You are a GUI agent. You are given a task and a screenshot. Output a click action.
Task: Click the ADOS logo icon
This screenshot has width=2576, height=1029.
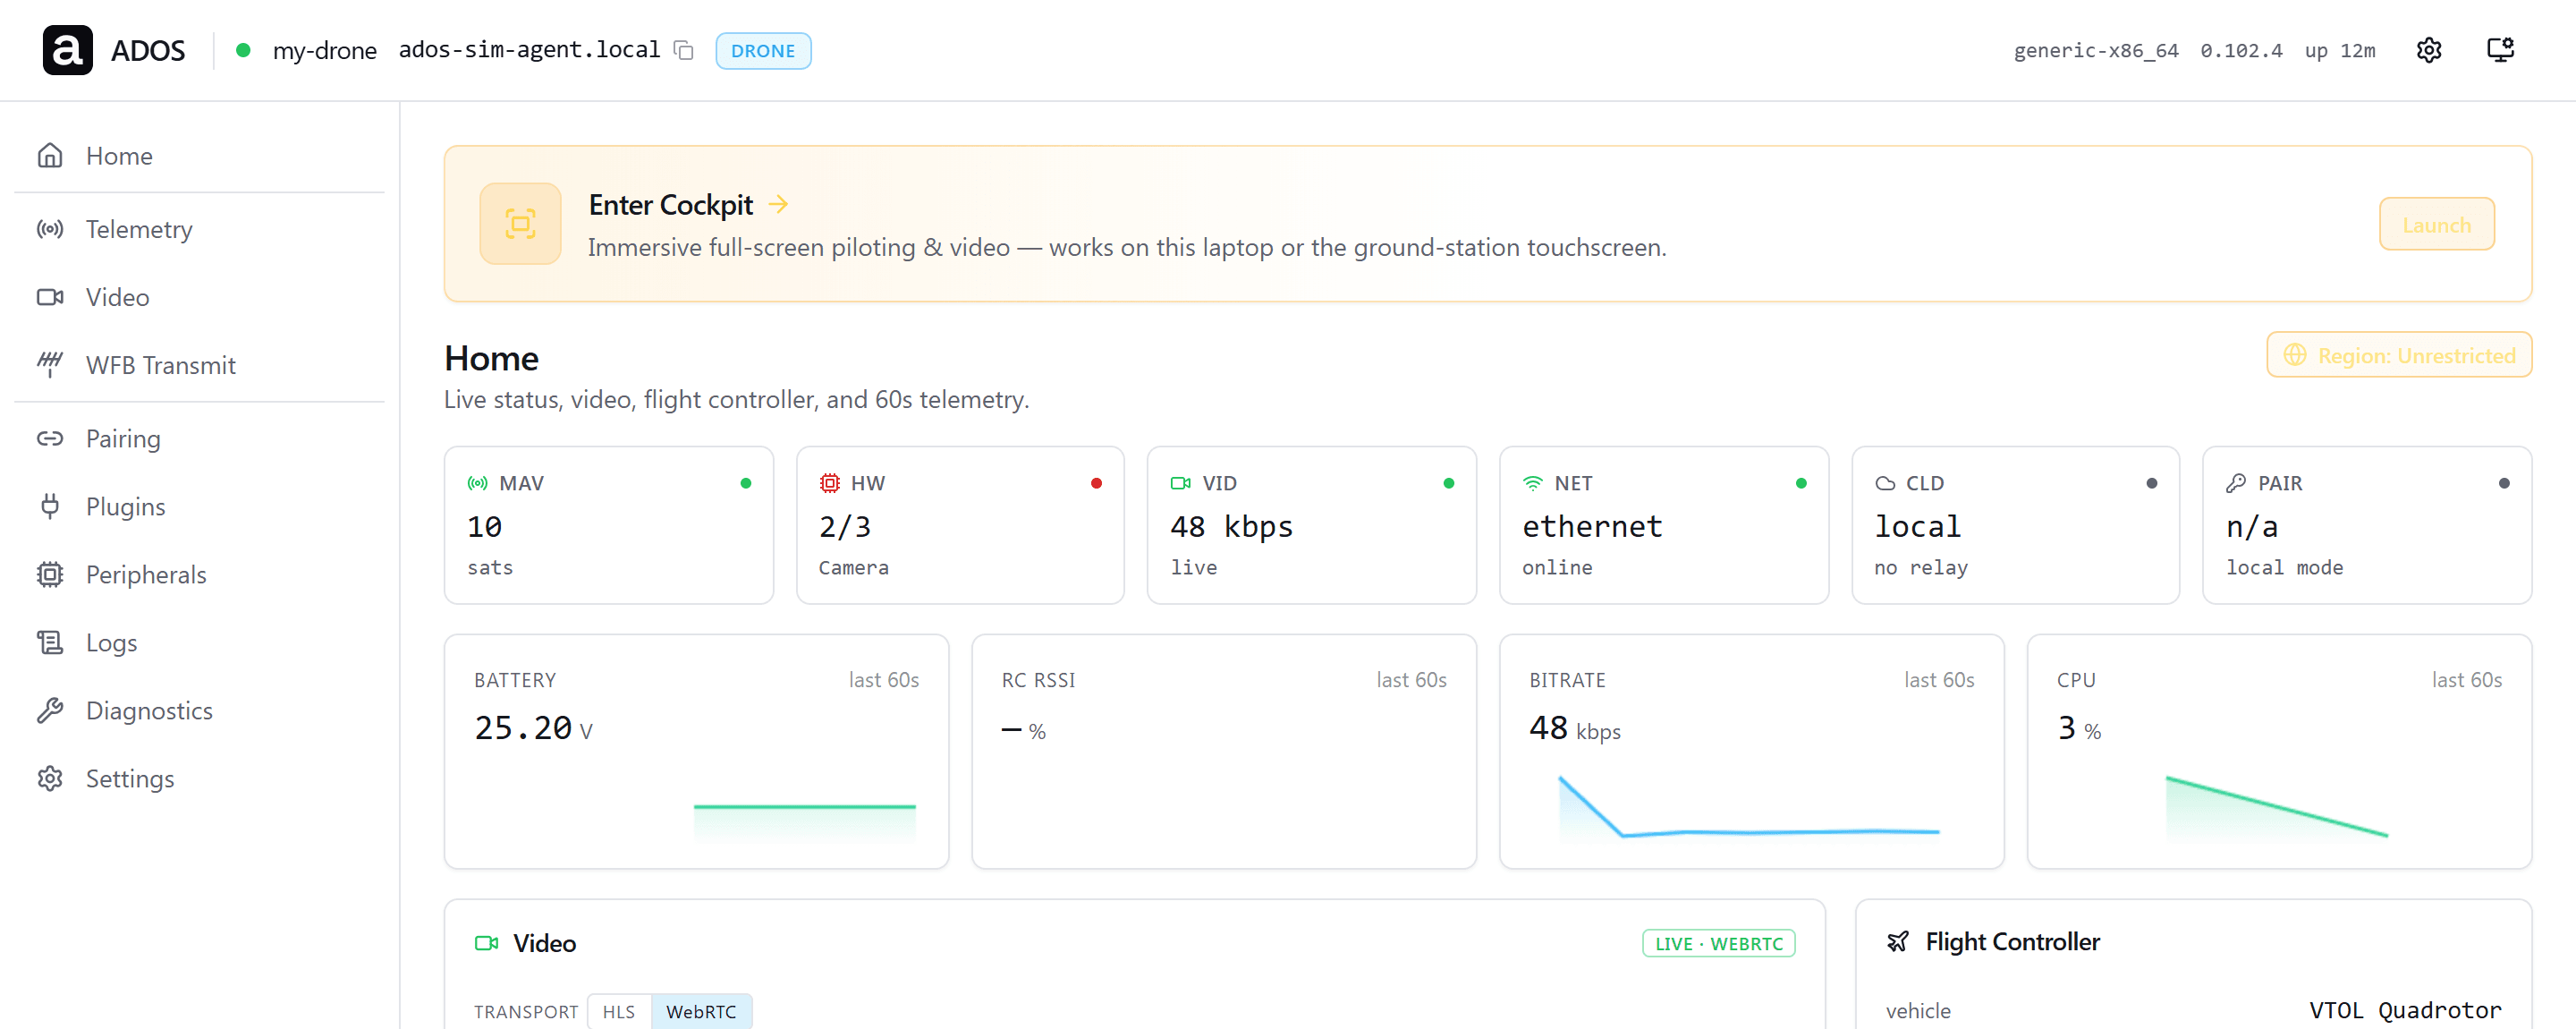pyautogui.click(x=67, y=50)
